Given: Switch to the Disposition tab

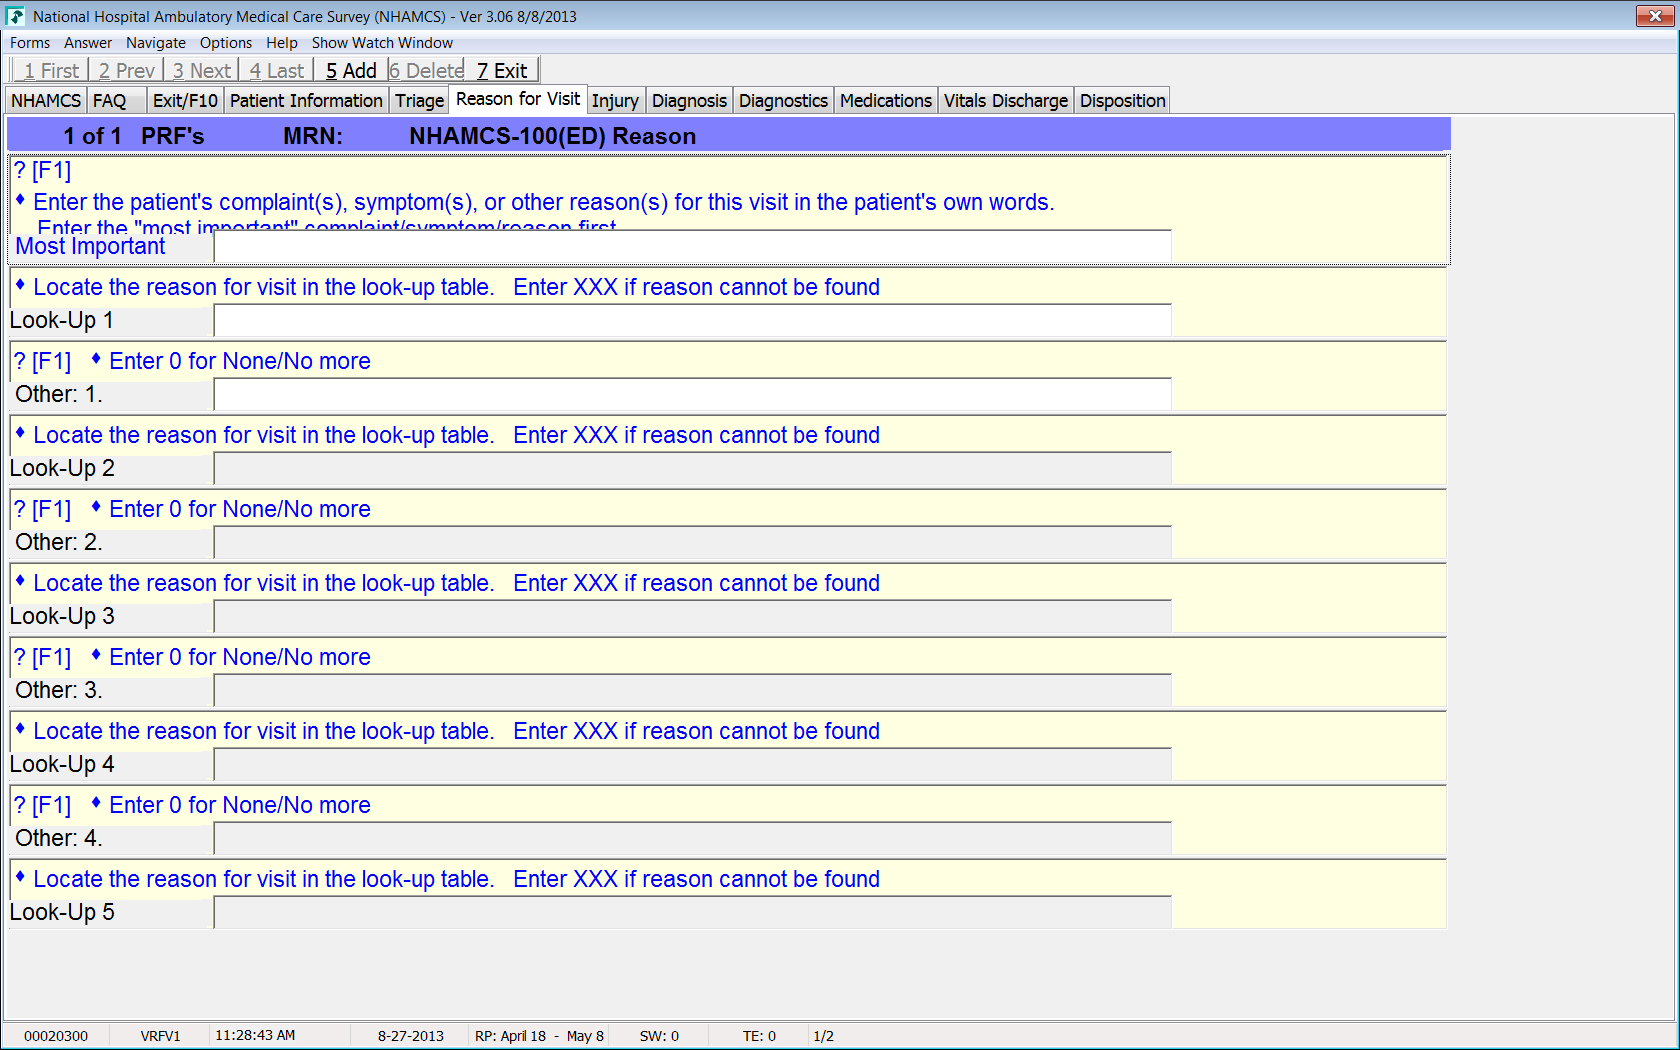Looking at the screenshot, I should tap(1122, 101).
